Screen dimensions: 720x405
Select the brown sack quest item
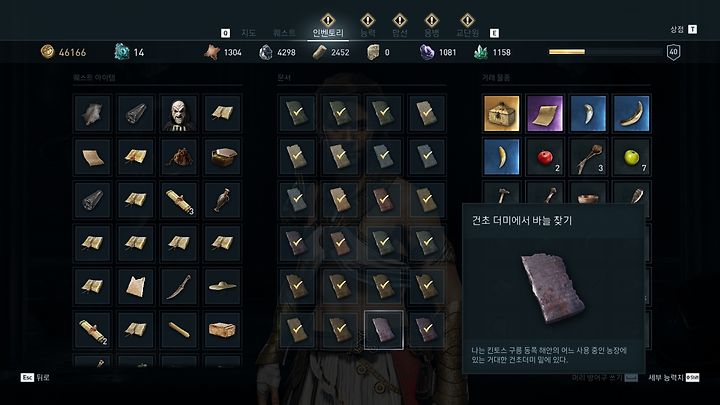point(179,157)
